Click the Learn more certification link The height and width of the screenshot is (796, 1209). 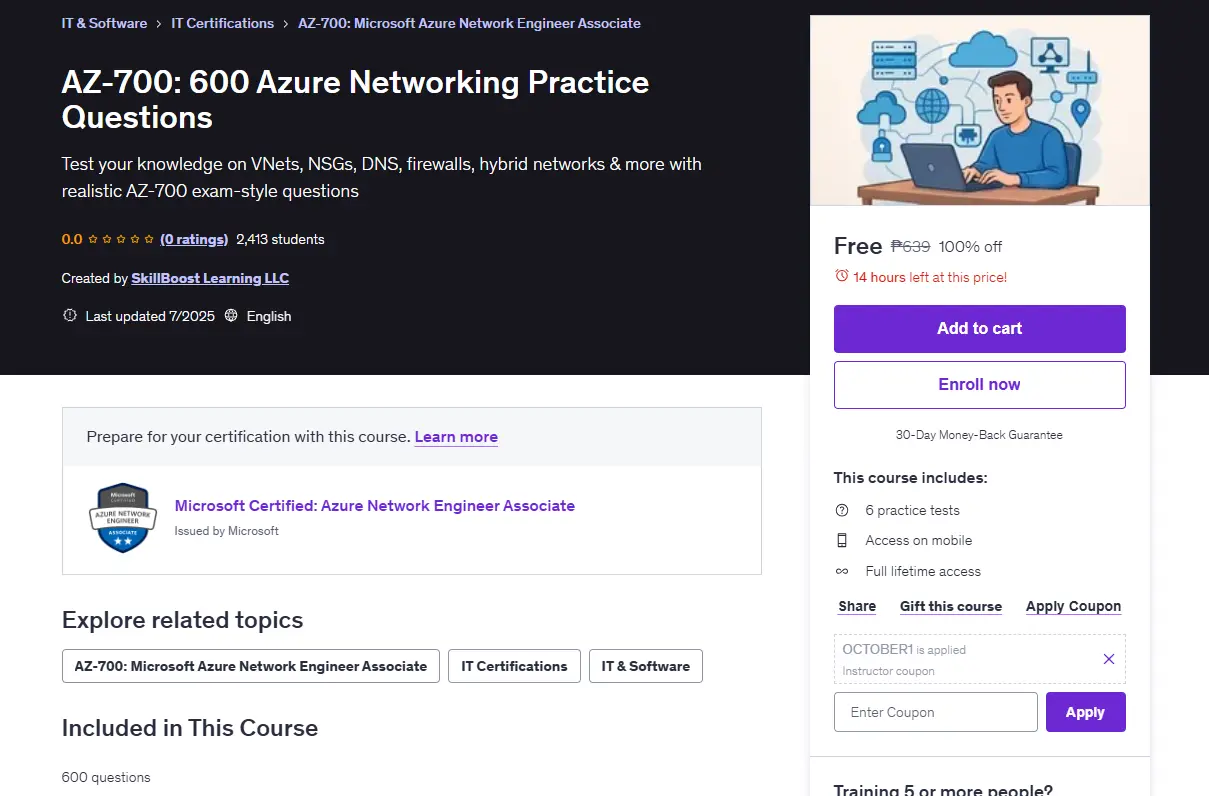[x=456, y=437]
